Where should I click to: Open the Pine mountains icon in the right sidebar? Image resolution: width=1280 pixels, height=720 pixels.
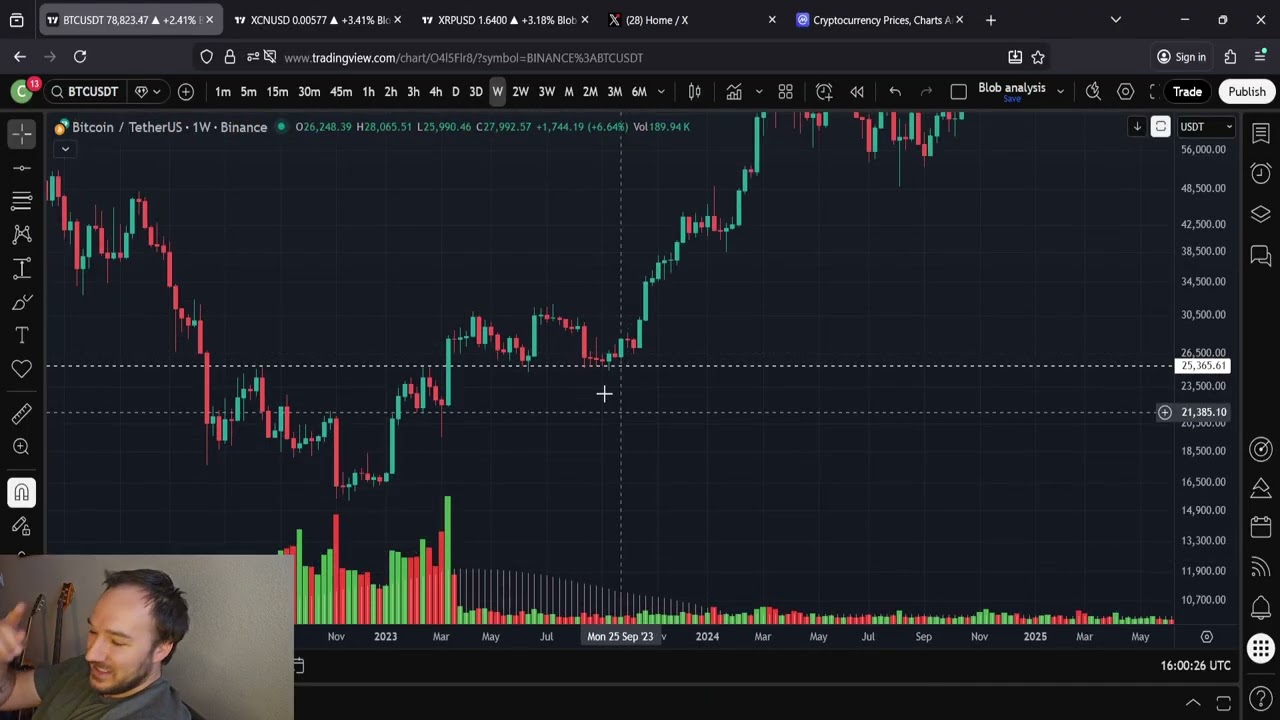[1261, 488]
